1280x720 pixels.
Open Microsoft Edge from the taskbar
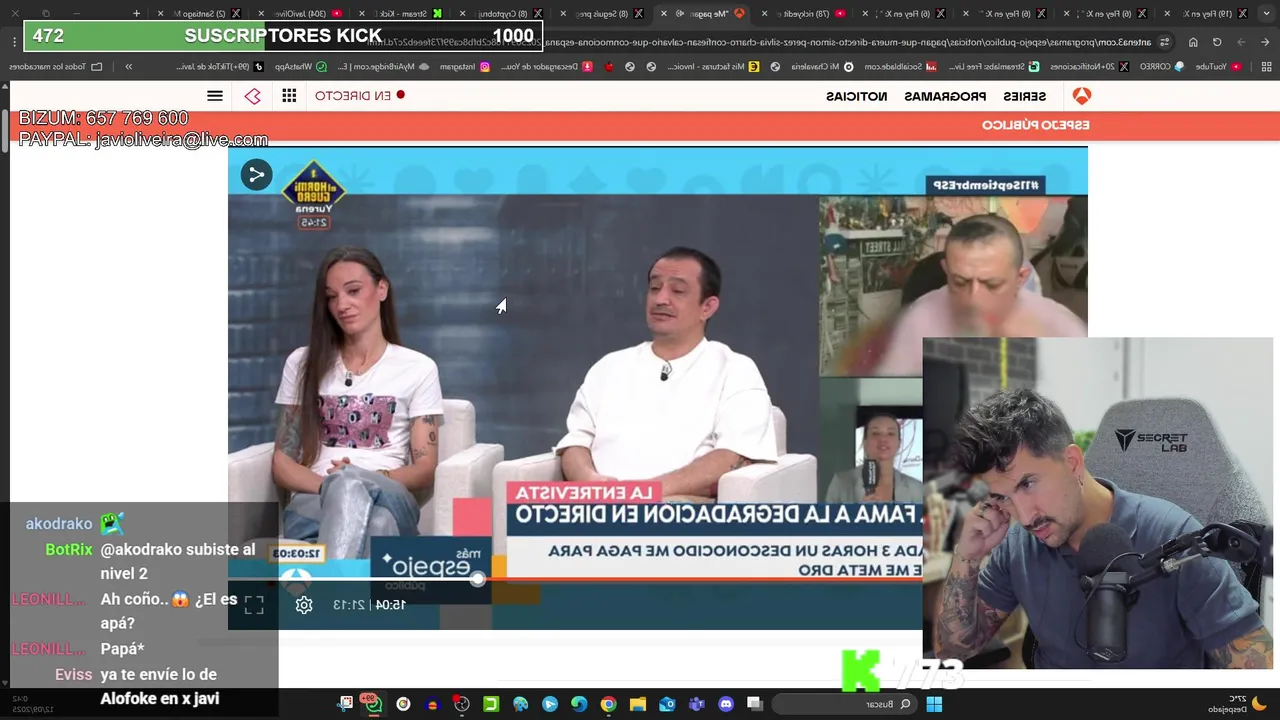click(x=579, y=704)
